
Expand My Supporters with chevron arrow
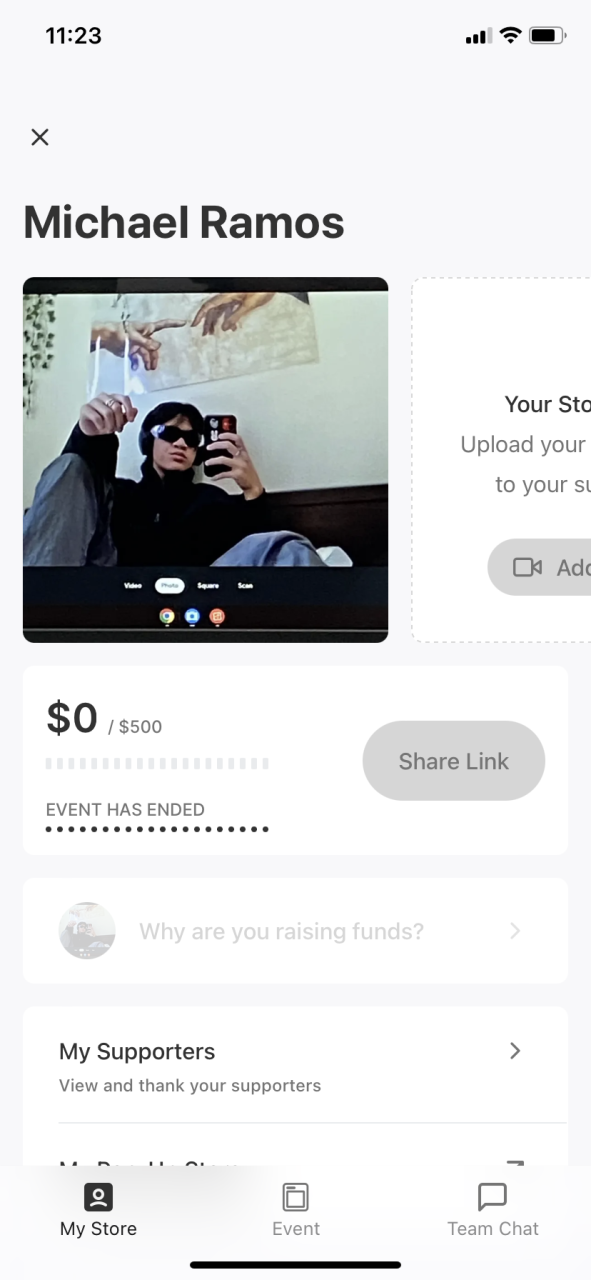(515, 1051)
